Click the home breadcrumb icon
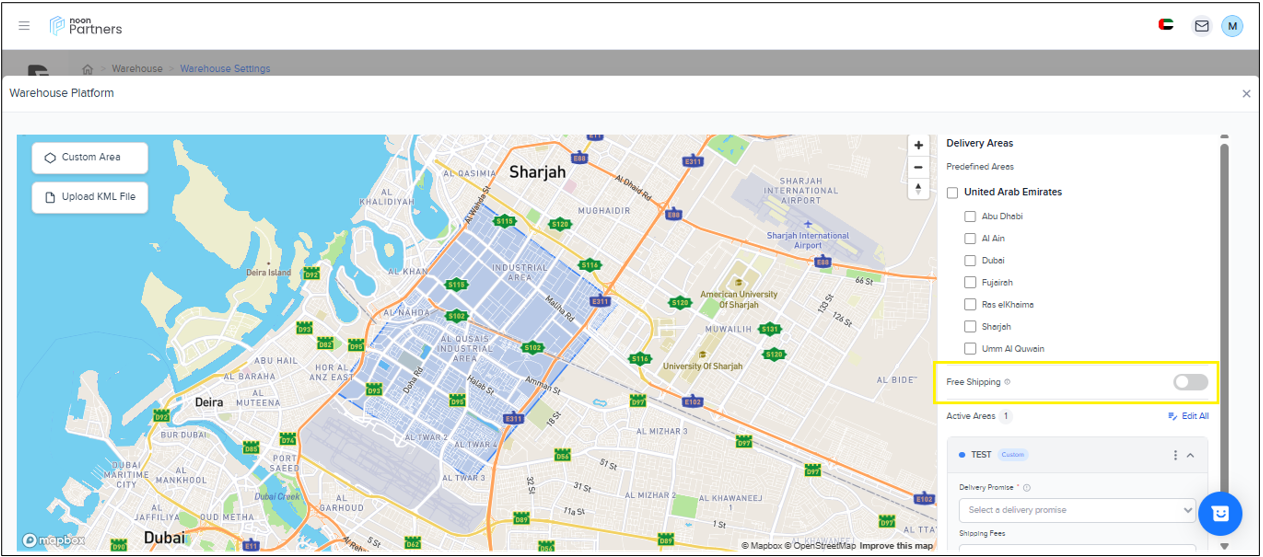Screen dimensions: 1263x557 pos(88,69)
